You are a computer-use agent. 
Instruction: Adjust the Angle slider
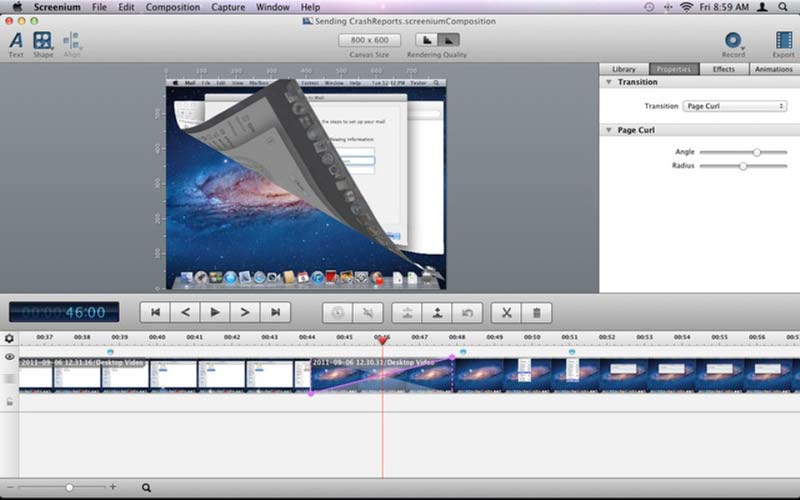click(756, 152)
